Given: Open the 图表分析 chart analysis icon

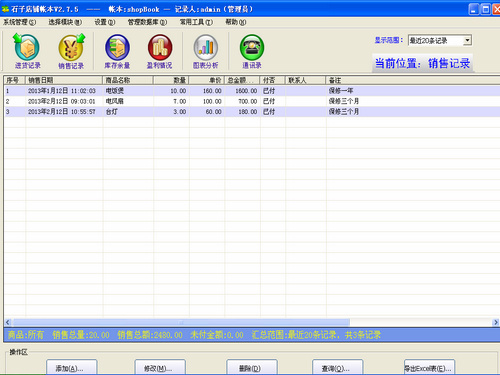Looking at the screenshot, I should [x=206, y=51].
